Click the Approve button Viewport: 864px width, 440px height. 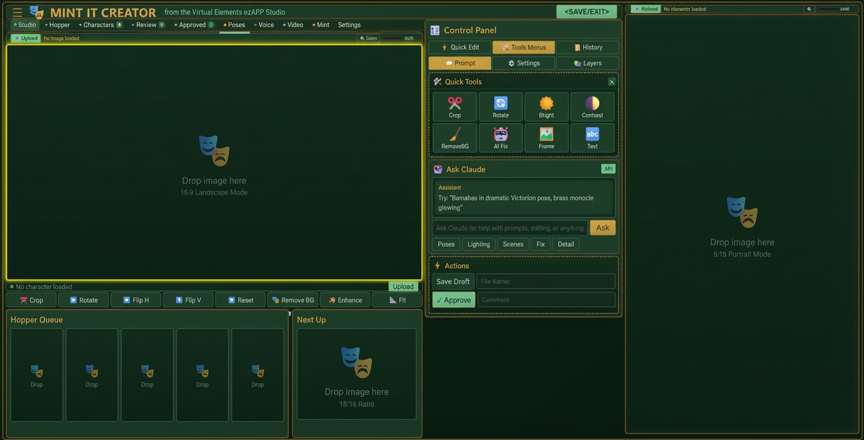pos(454,300)
